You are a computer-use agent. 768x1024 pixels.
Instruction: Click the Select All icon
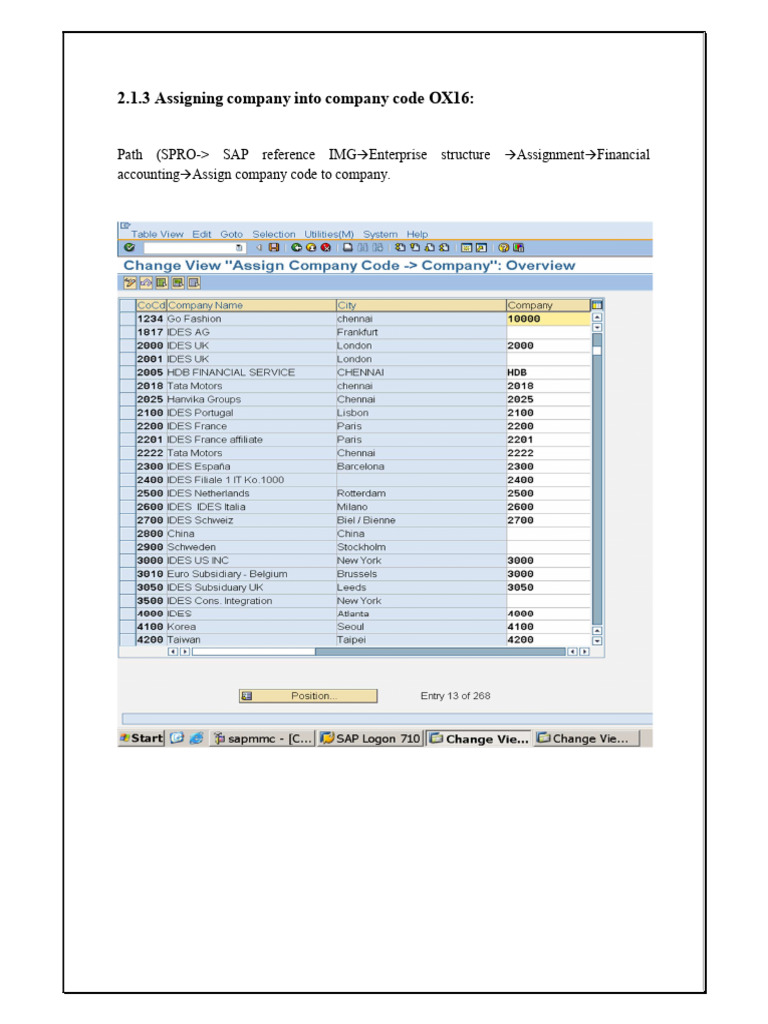(161, 283)
